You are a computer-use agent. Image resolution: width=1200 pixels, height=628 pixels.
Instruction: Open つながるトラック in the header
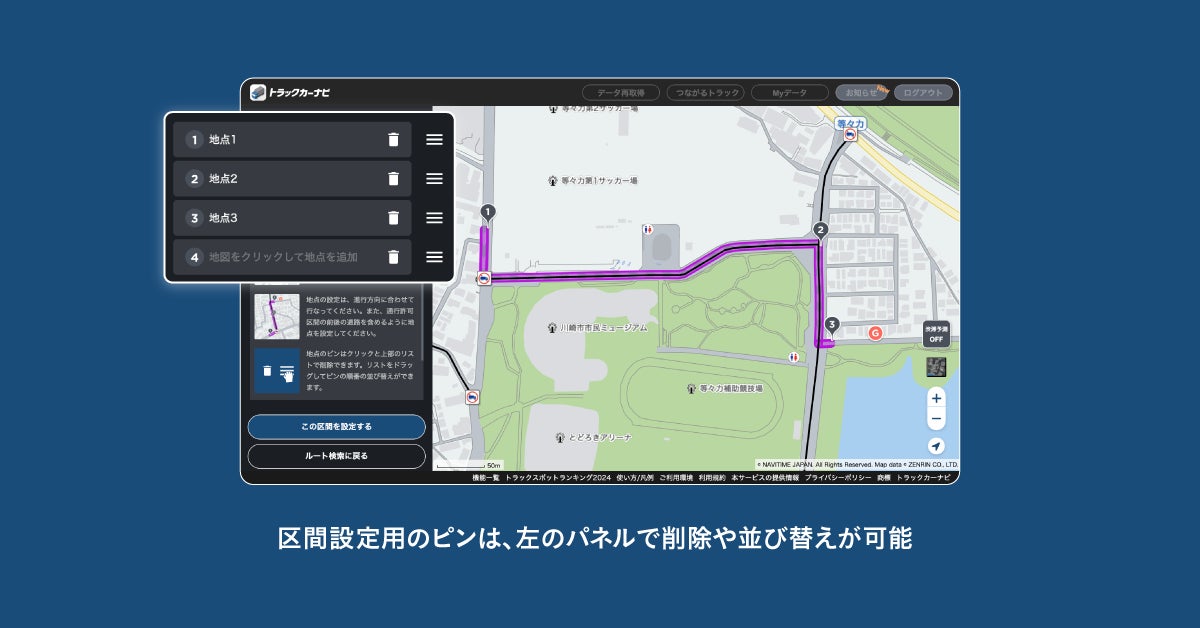706,92
